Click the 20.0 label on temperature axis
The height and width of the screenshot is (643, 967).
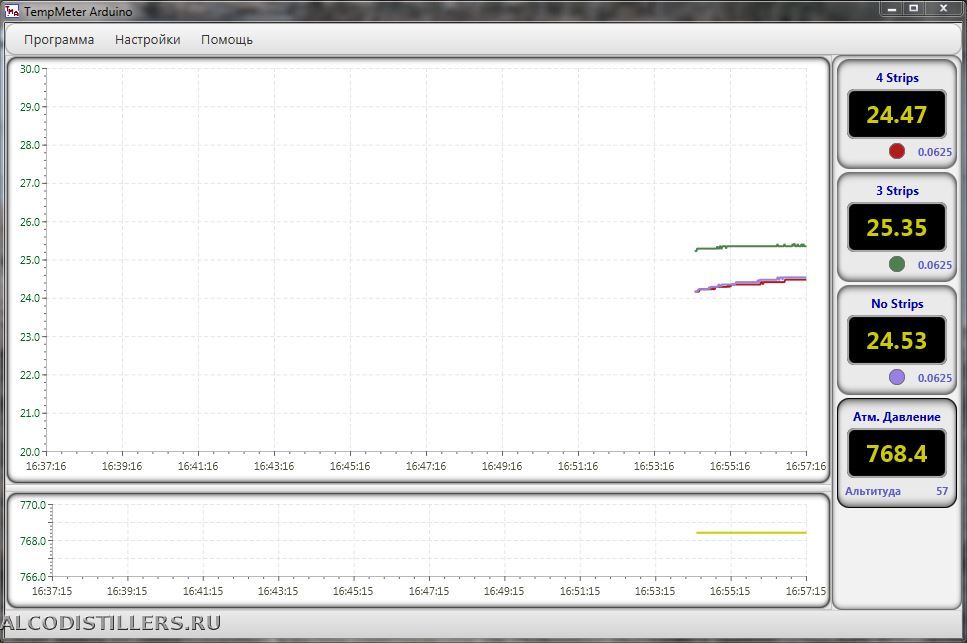click(29, 452)
